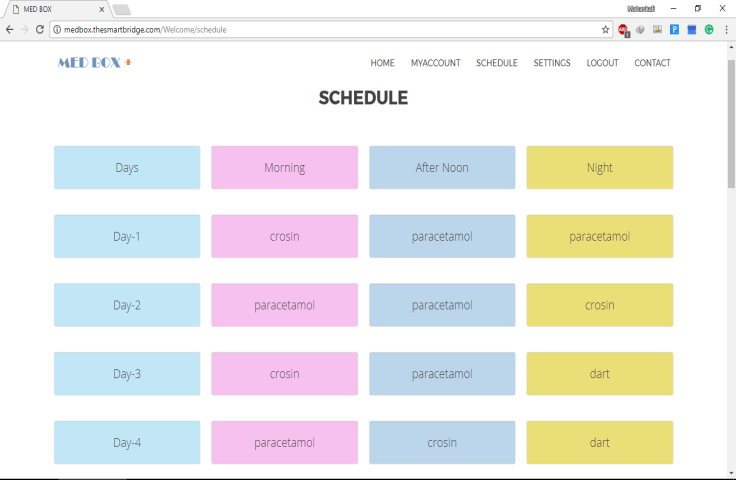Viewport: 736px width, 480px height.
Task: Click the browser back arrow
Action: pyautogui.click(x=9, y=30)
